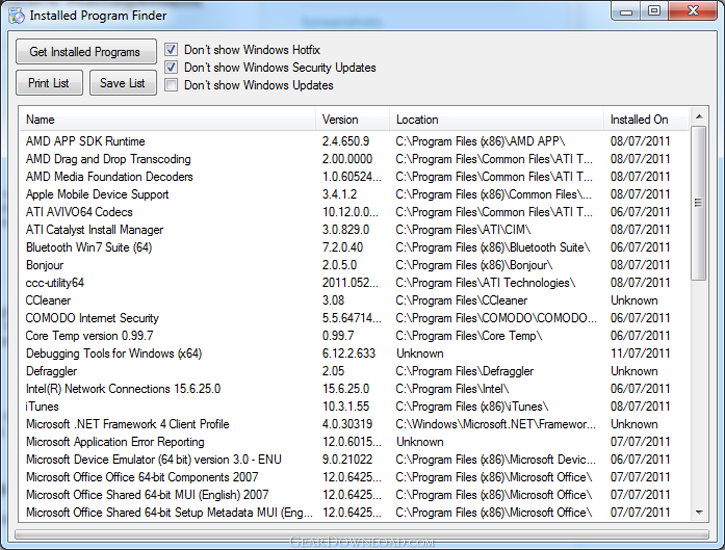Enable Don't show Windows Updates checkbox
The width and height of the screenshot is (725, 550).
click(x=171, y=85)
